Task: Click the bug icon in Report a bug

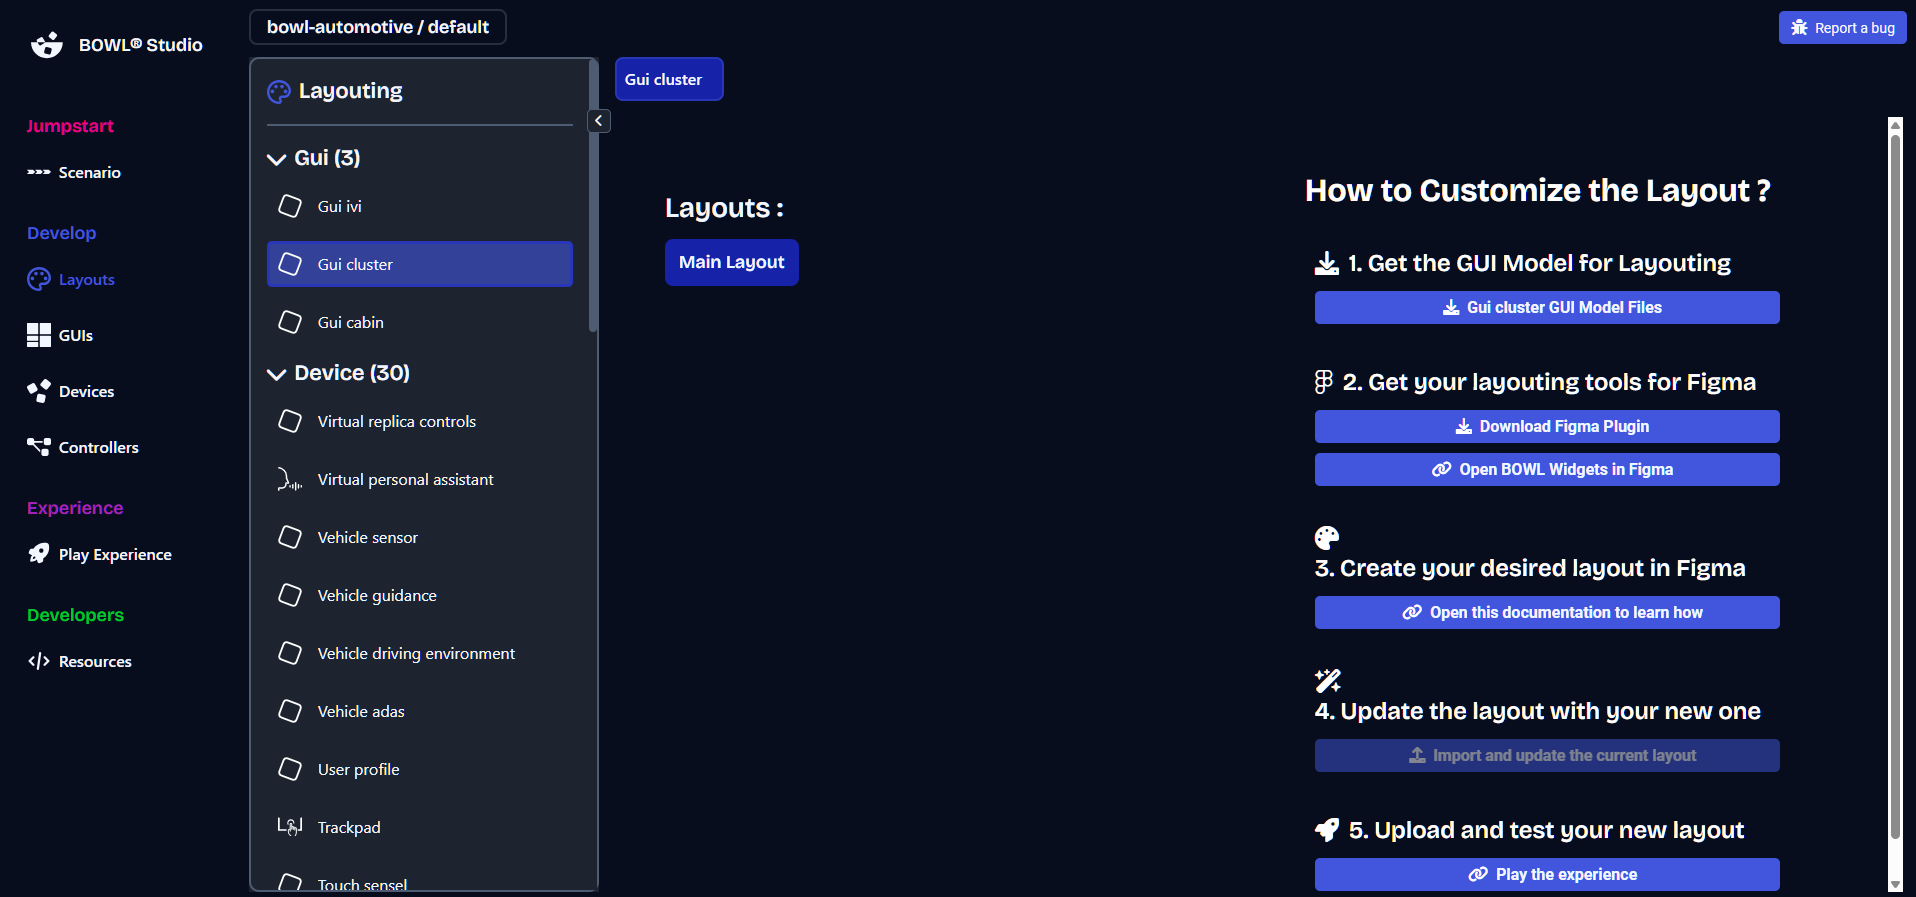Action: pyautogui.click(x=1799, y=28)
